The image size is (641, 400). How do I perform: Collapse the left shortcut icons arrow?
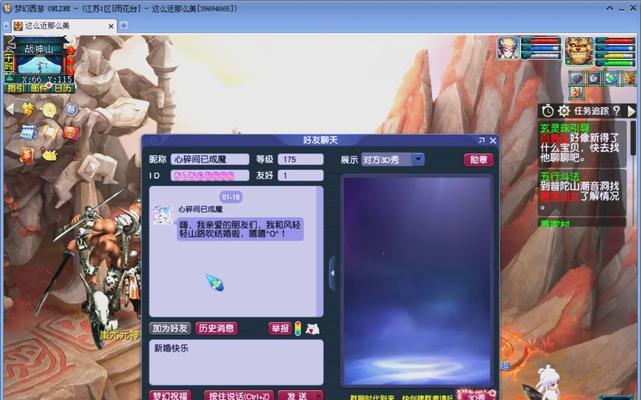[x=10, y=109]
